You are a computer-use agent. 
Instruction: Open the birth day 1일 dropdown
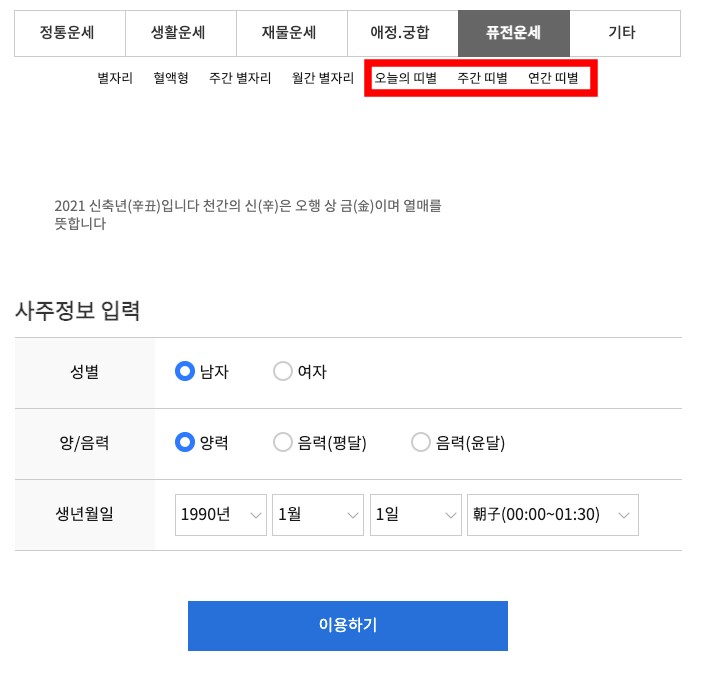pos(415,514)
